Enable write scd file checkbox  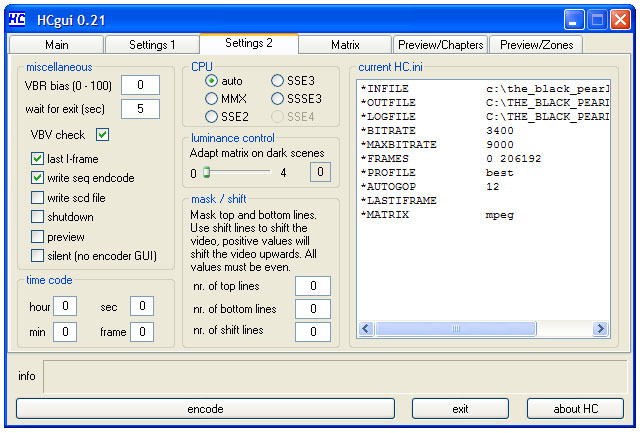click(x=38, y=198)
